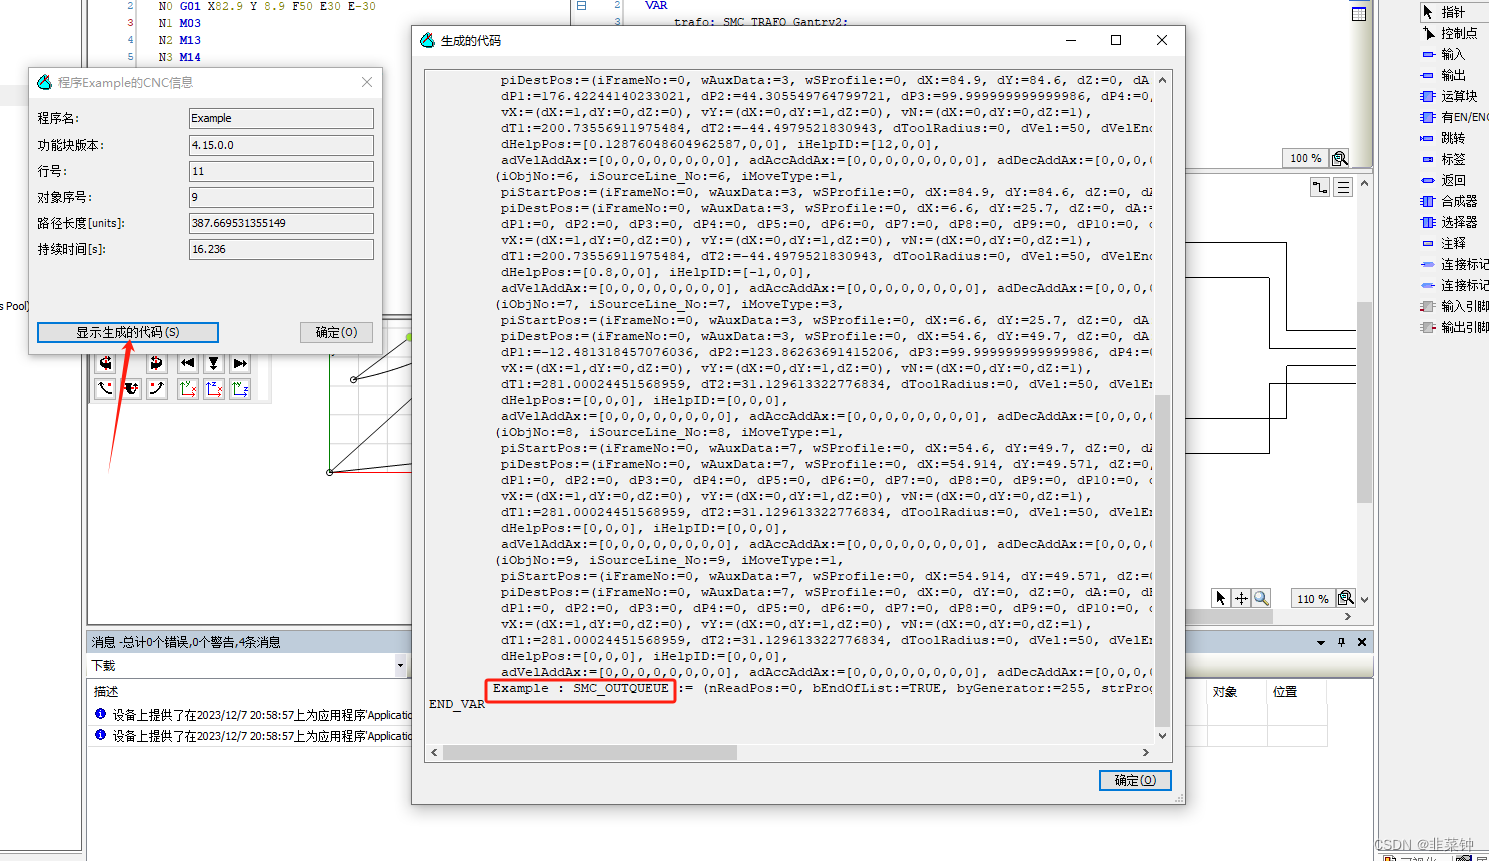Click the 描述 column header
The image size is (1489, 861).
(106, 691)
